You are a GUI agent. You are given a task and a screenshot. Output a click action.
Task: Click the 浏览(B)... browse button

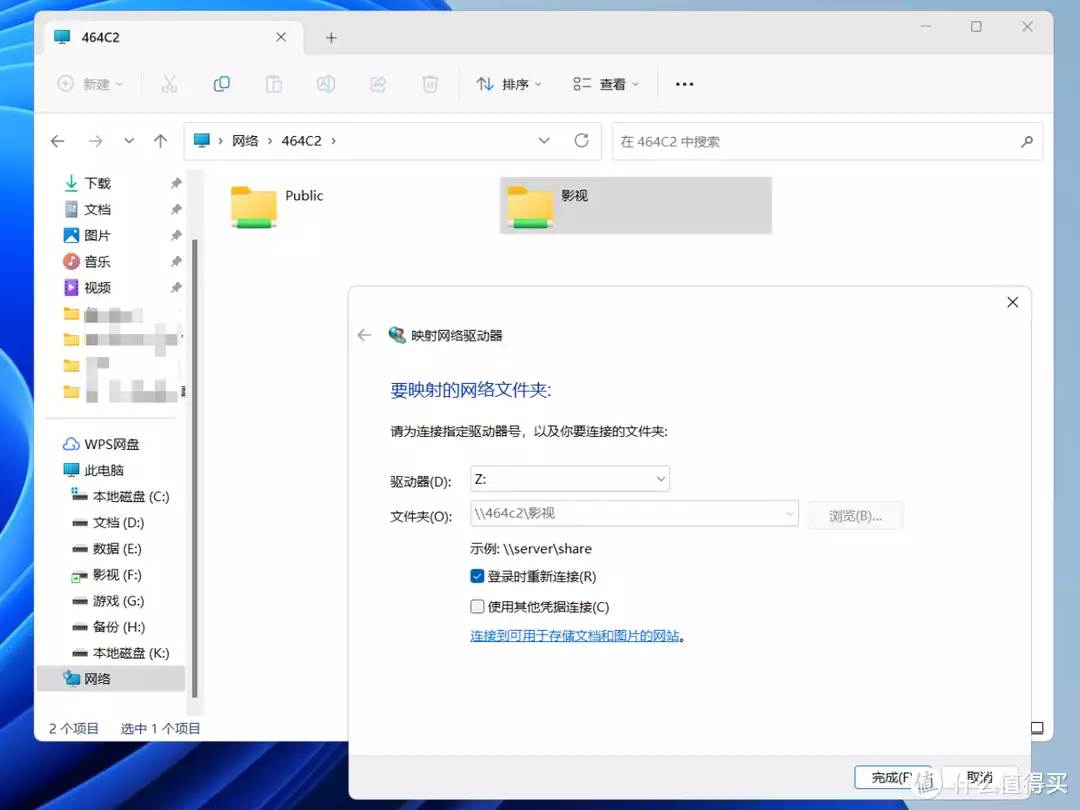pos(855,515)
